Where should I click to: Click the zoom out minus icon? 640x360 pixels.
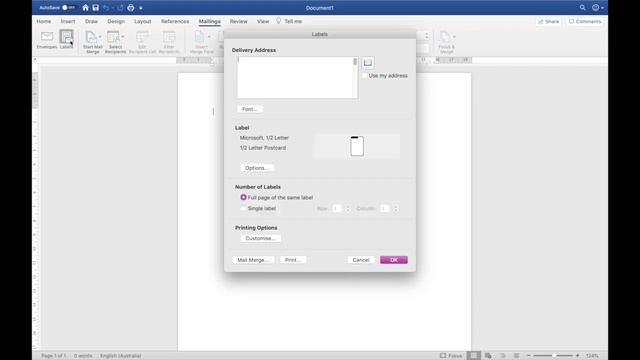(529, 356)
